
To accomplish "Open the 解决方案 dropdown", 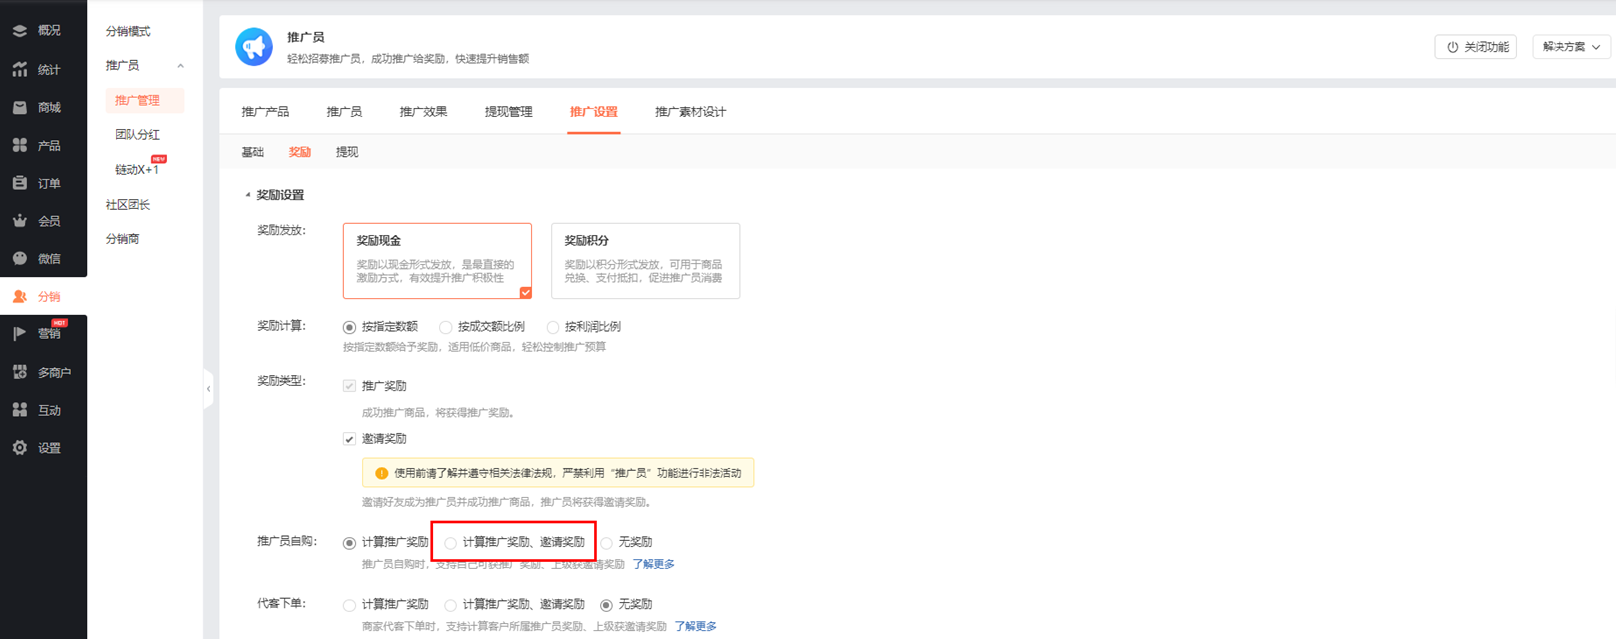I will 1570,47.
